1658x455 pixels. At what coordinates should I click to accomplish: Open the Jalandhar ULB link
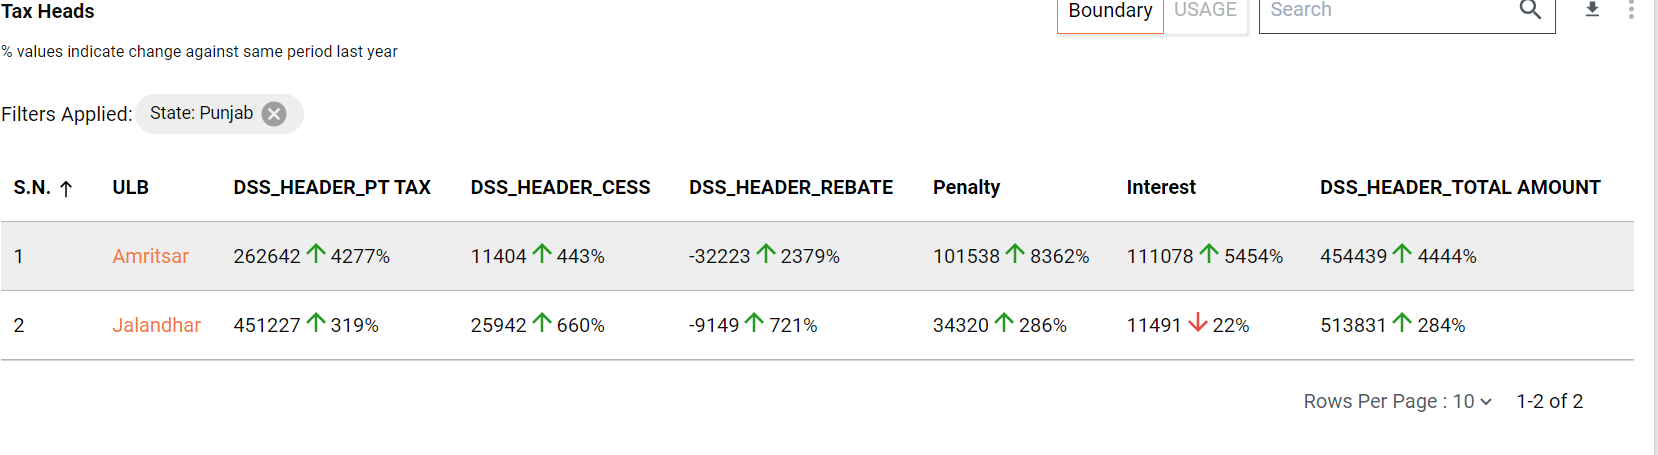point(156,325)
